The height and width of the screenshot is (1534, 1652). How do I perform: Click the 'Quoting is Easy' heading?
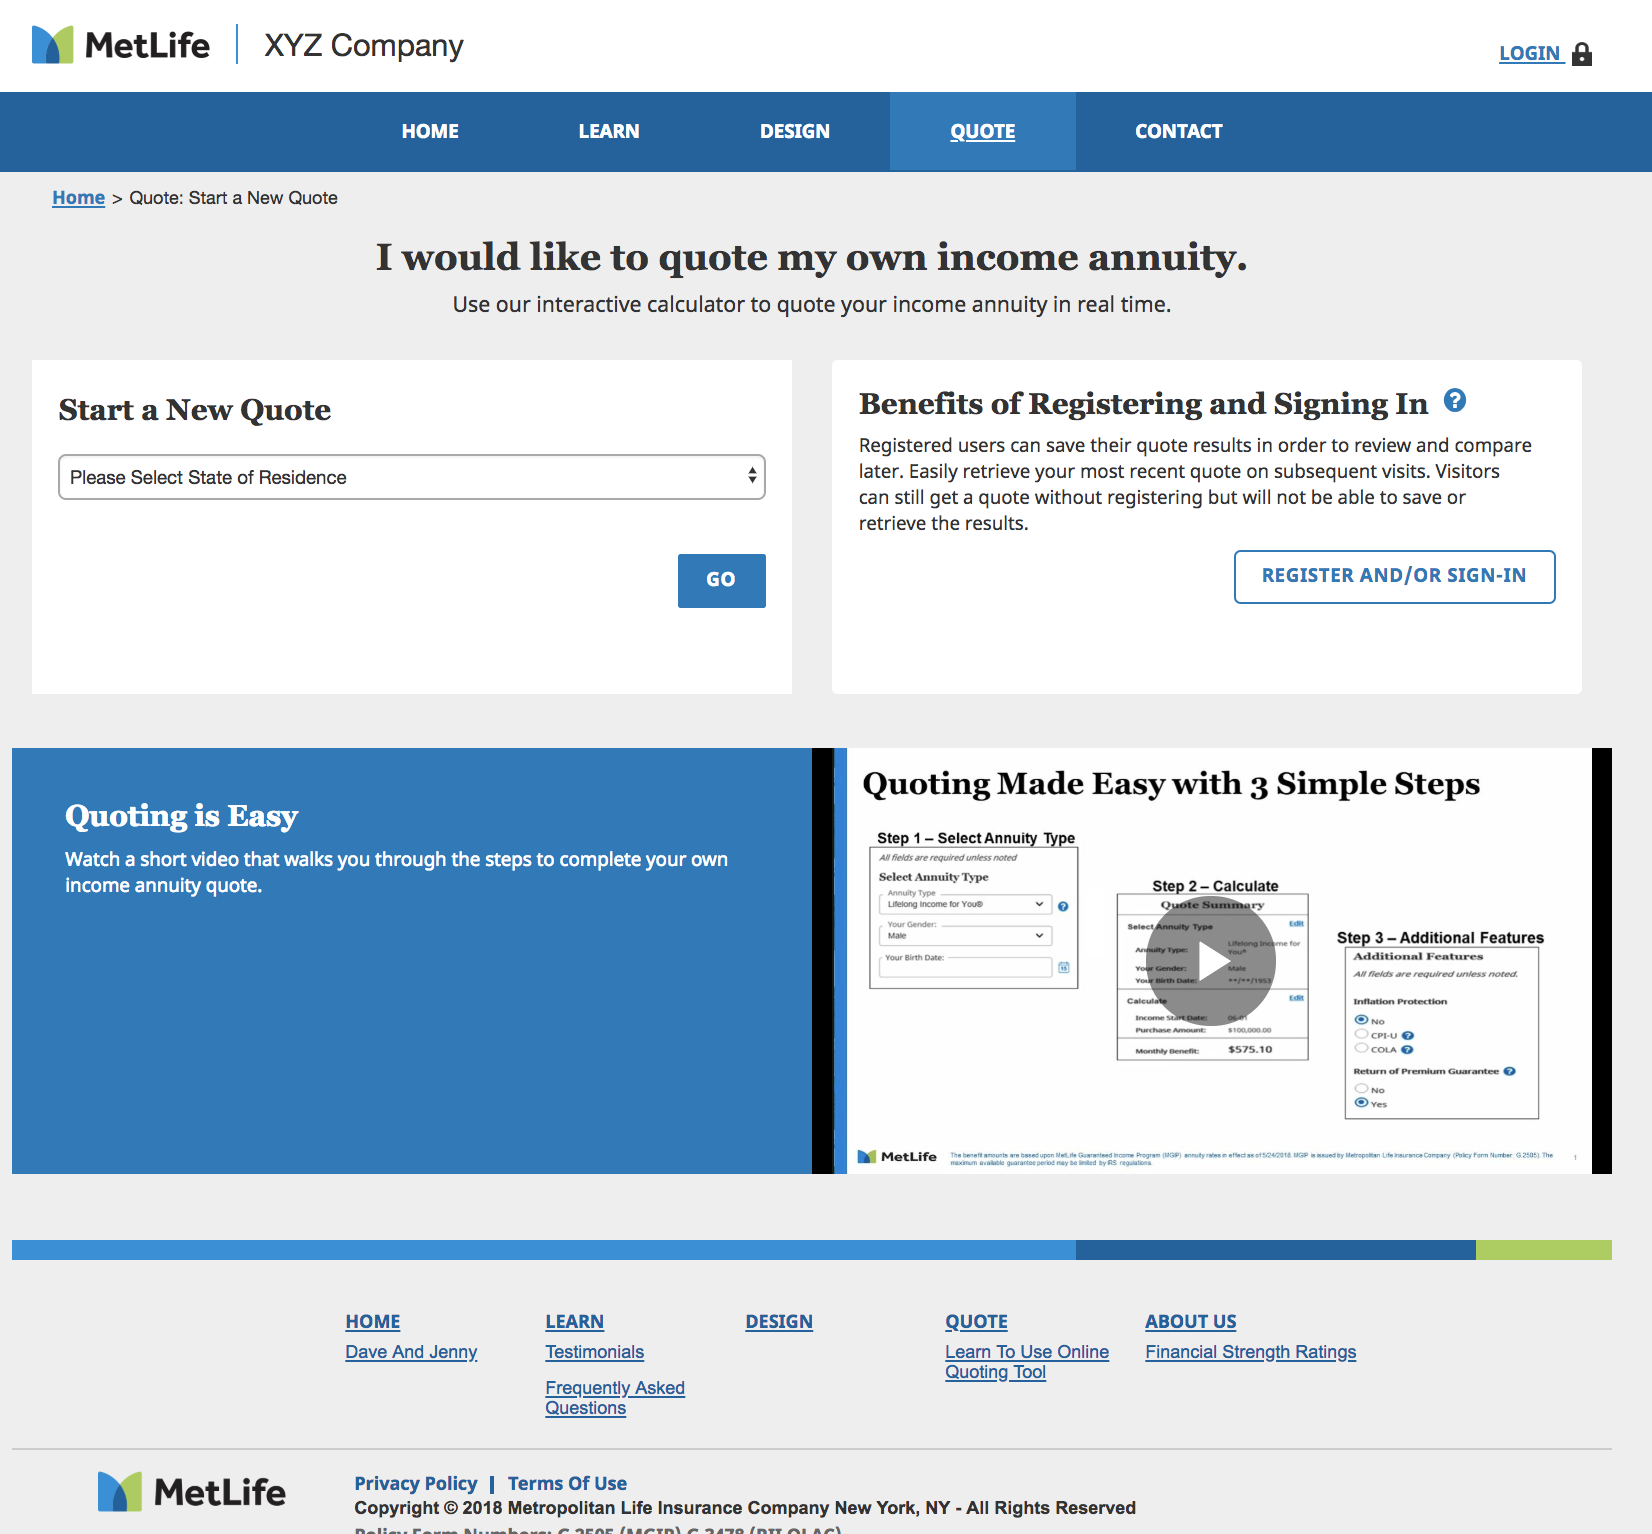click(182, 816)
